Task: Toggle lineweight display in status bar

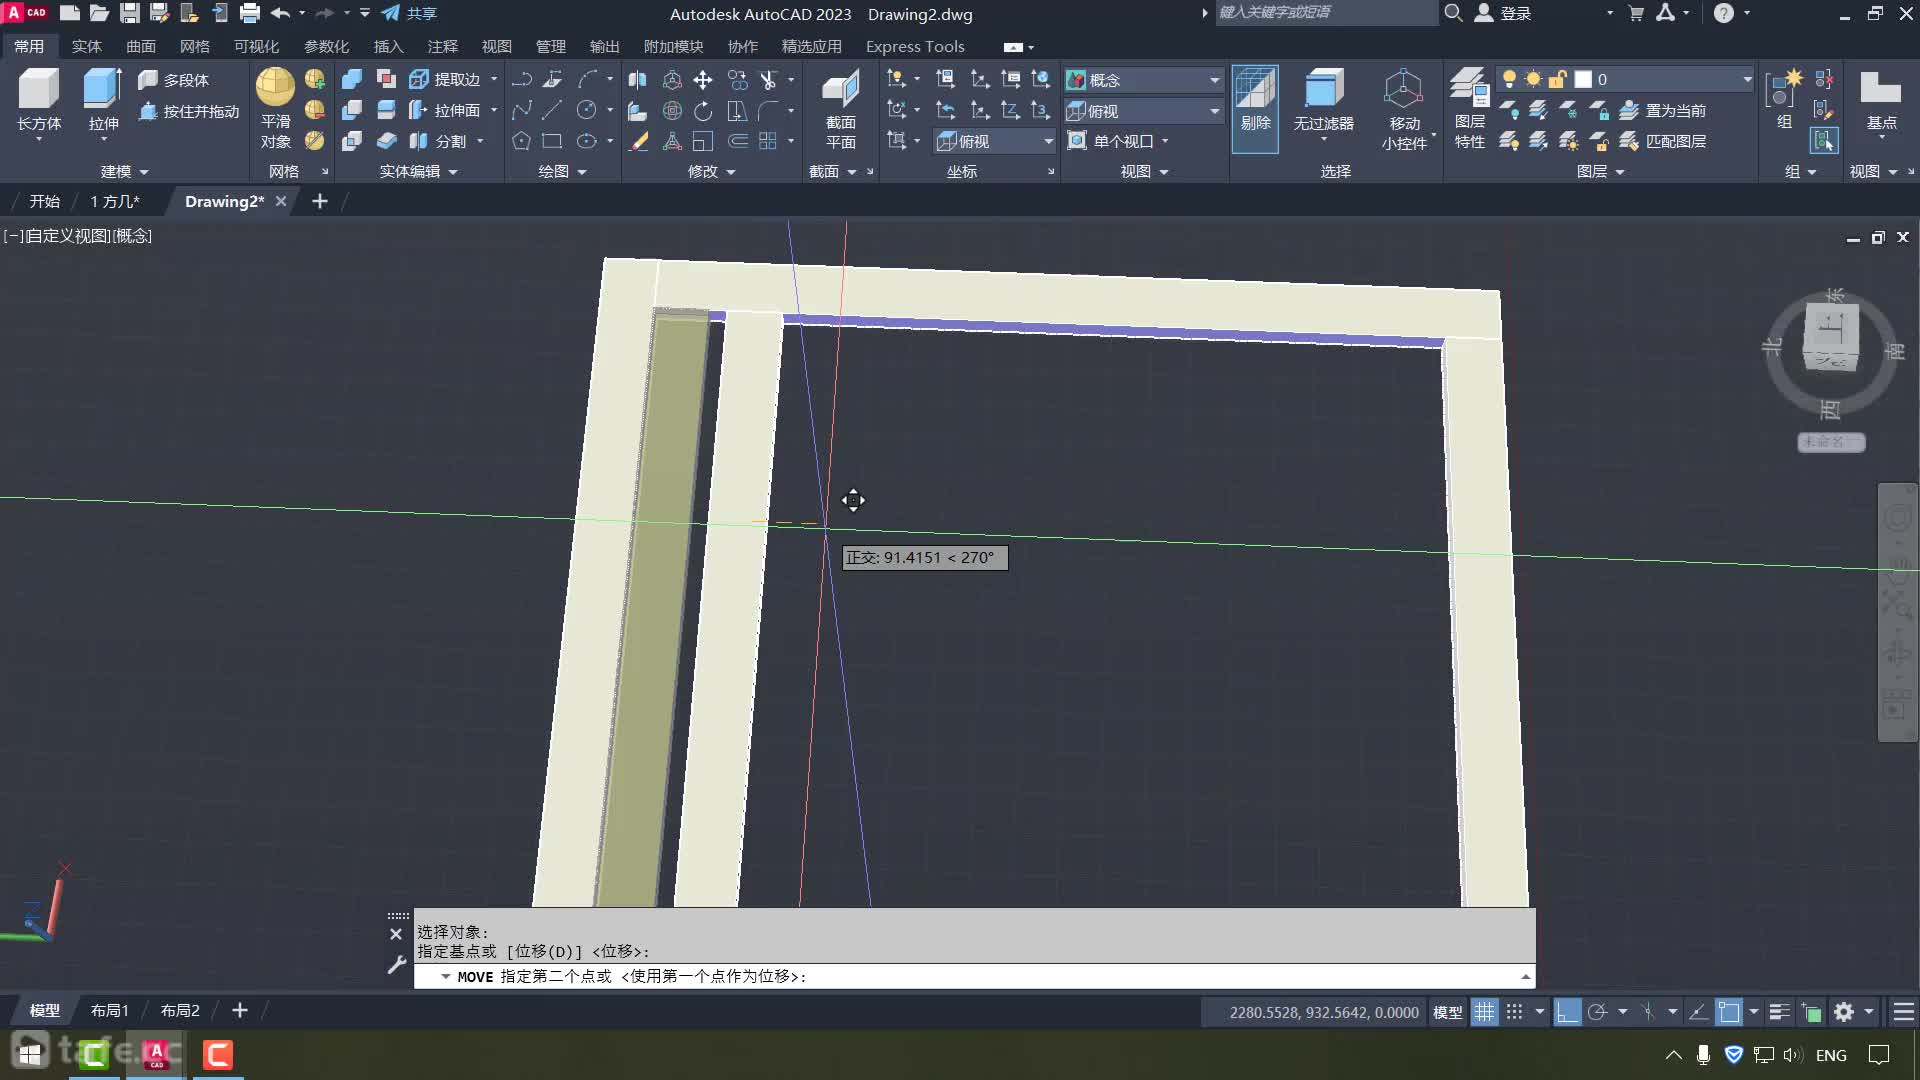Action: click(1779, 1012)
